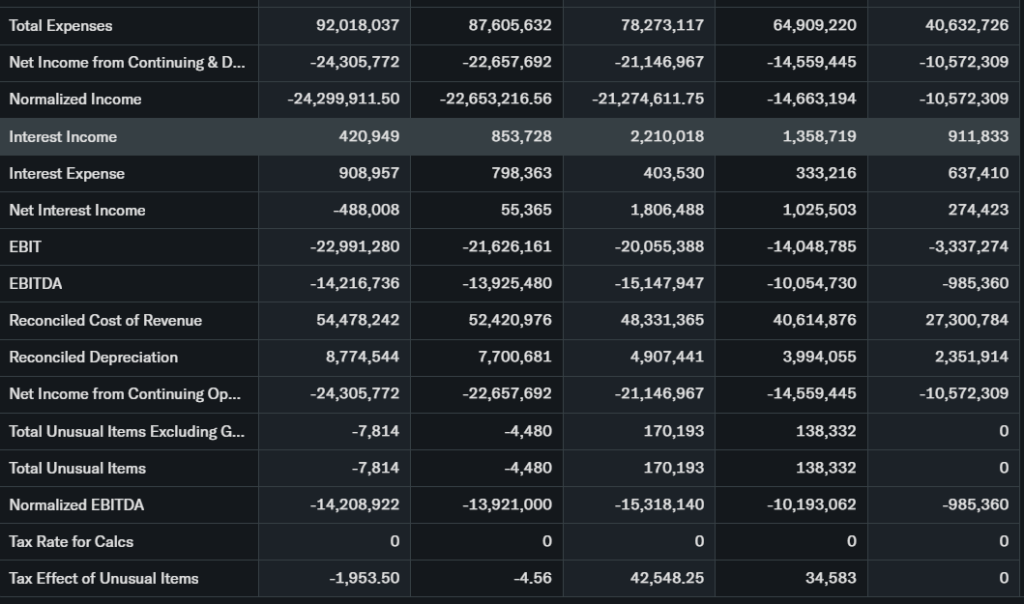The image size is (1024, 604).
Task: Select the Normalized EBITDA value -15,318,140
Action: [659, 505]
